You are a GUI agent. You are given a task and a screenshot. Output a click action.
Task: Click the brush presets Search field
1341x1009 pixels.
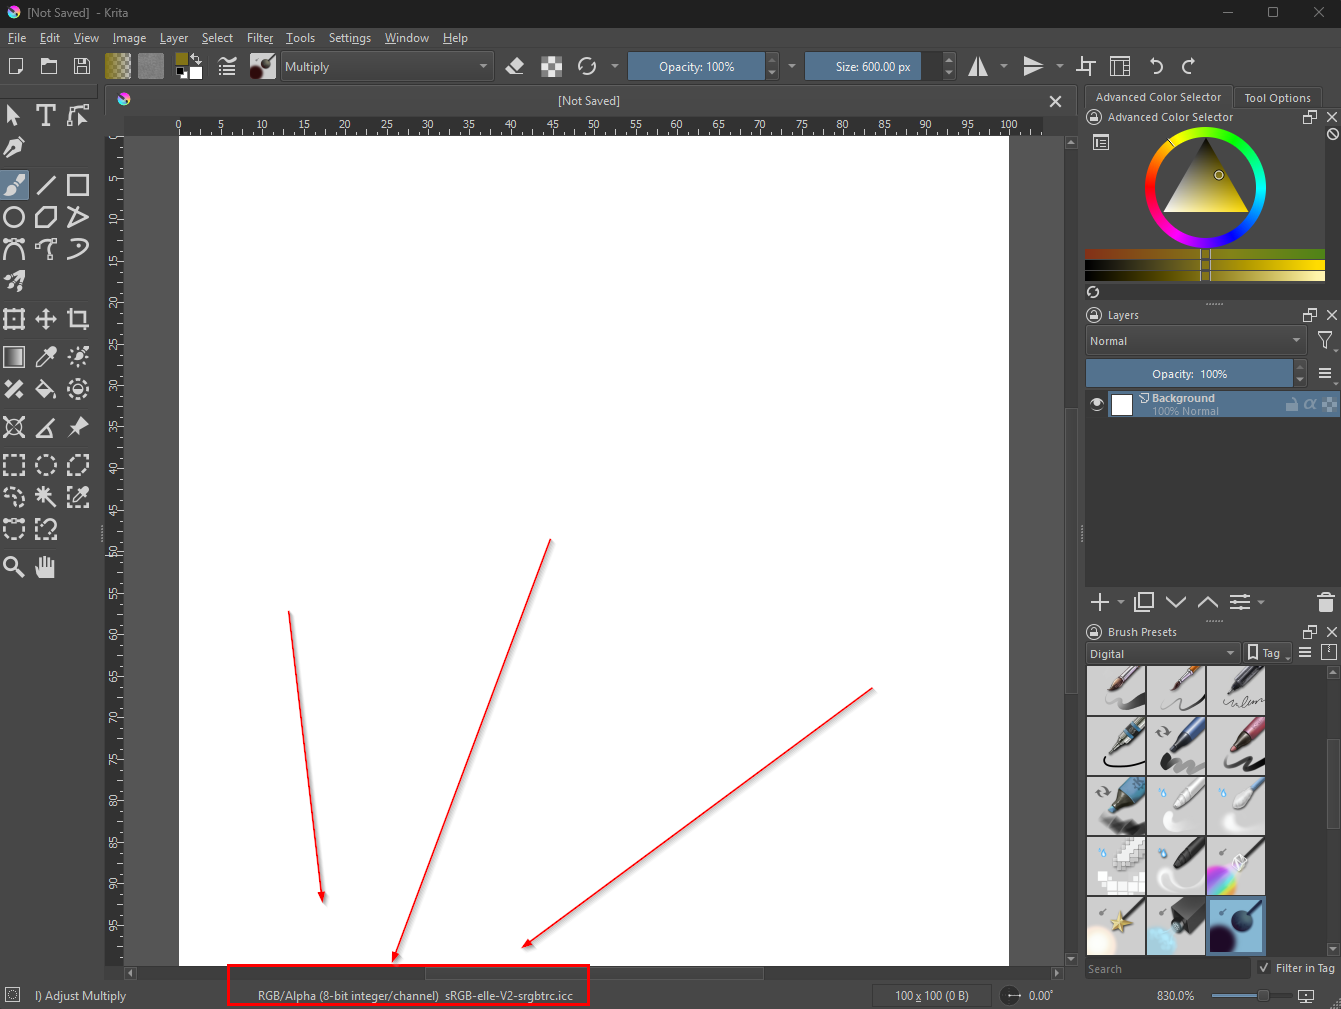[1166, 969]
